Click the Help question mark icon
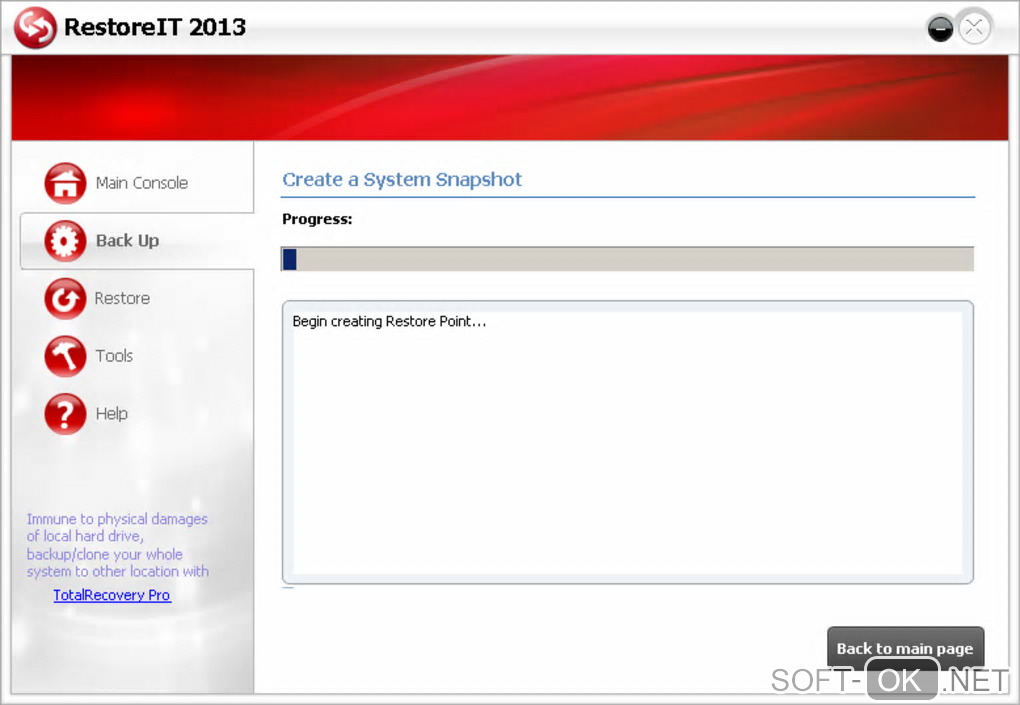1020x705 pixels. 65,414
